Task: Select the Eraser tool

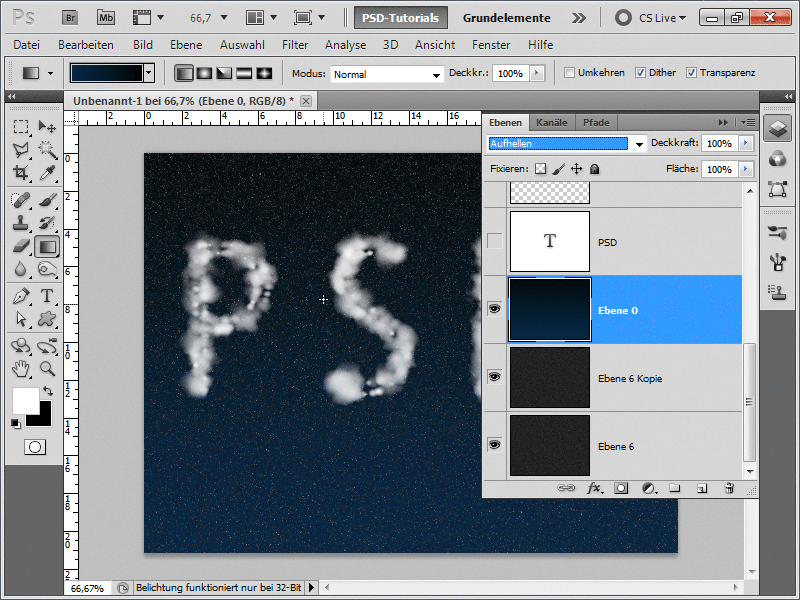Action: click(21, 246)
